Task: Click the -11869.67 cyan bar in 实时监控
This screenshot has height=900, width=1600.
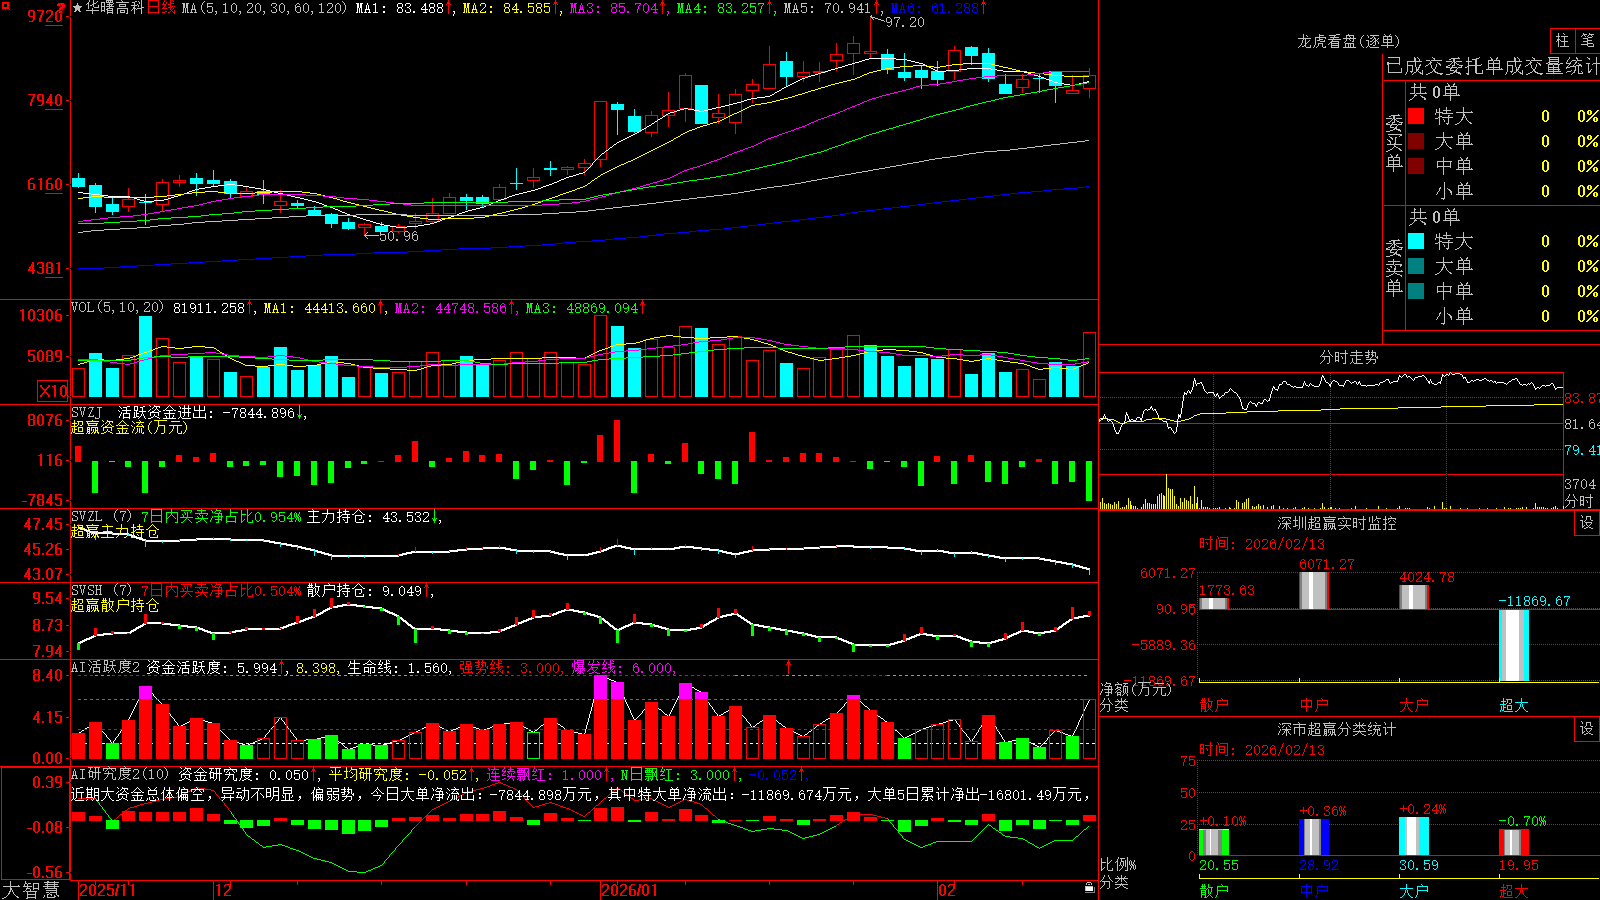Action: click(x=1514, y=645)
